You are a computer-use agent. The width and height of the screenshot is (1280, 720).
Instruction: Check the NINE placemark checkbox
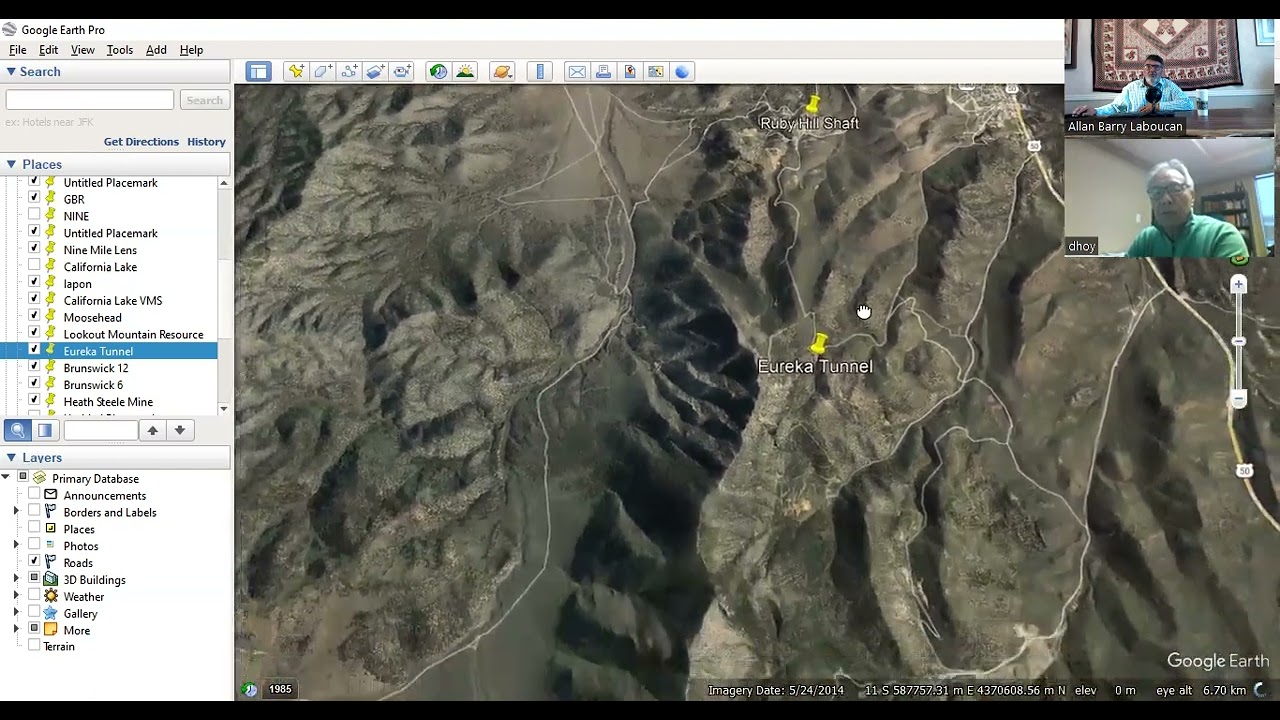[x=34, y=215]
